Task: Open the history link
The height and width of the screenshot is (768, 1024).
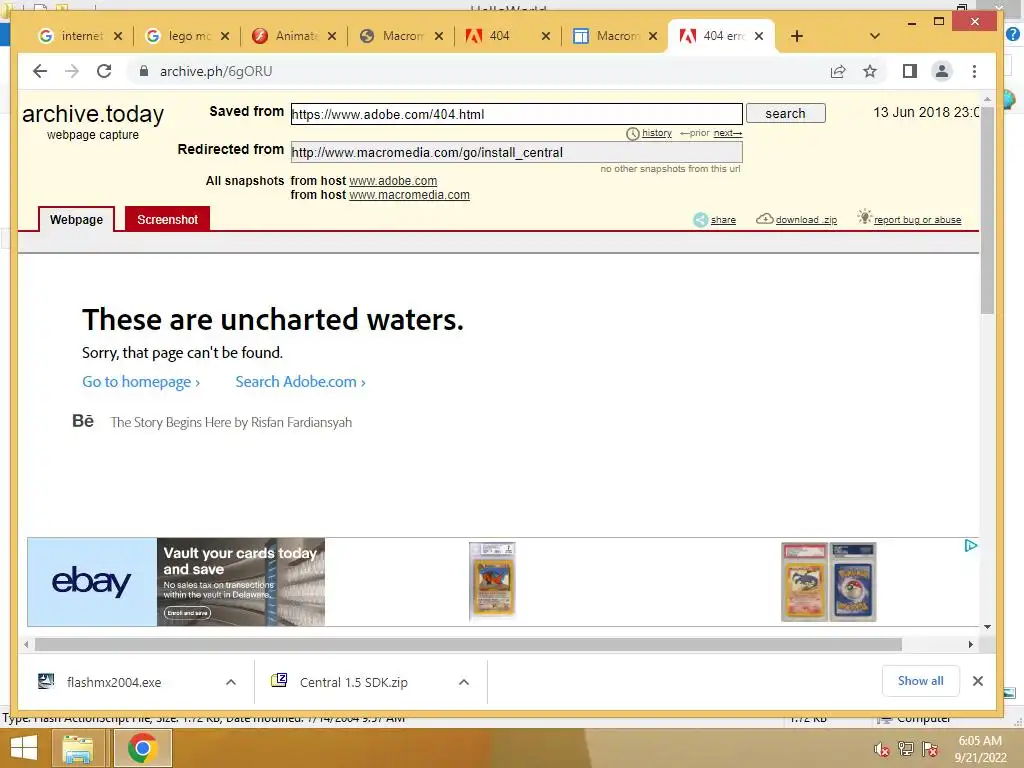Action: (656, 133)
